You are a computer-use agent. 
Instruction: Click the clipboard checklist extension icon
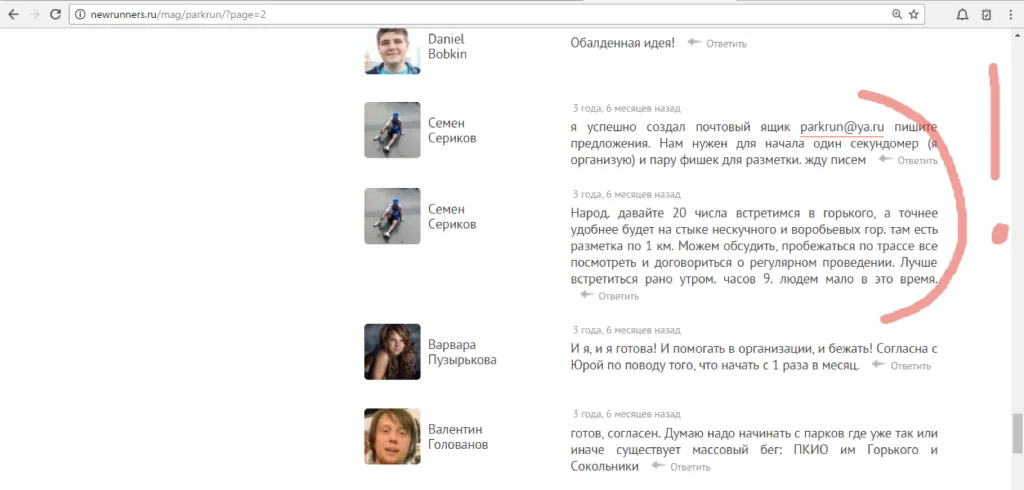pyautogui.click(x=986, y=14)
